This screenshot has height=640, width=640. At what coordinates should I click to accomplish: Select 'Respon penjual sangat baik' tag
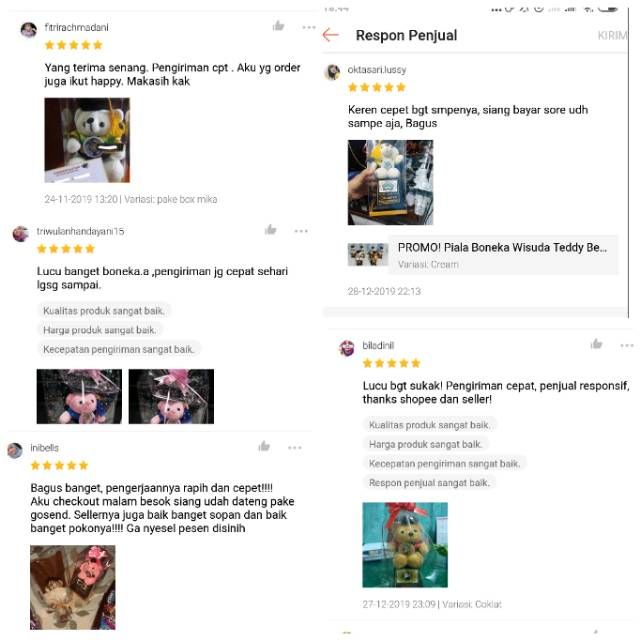point(429,483)
